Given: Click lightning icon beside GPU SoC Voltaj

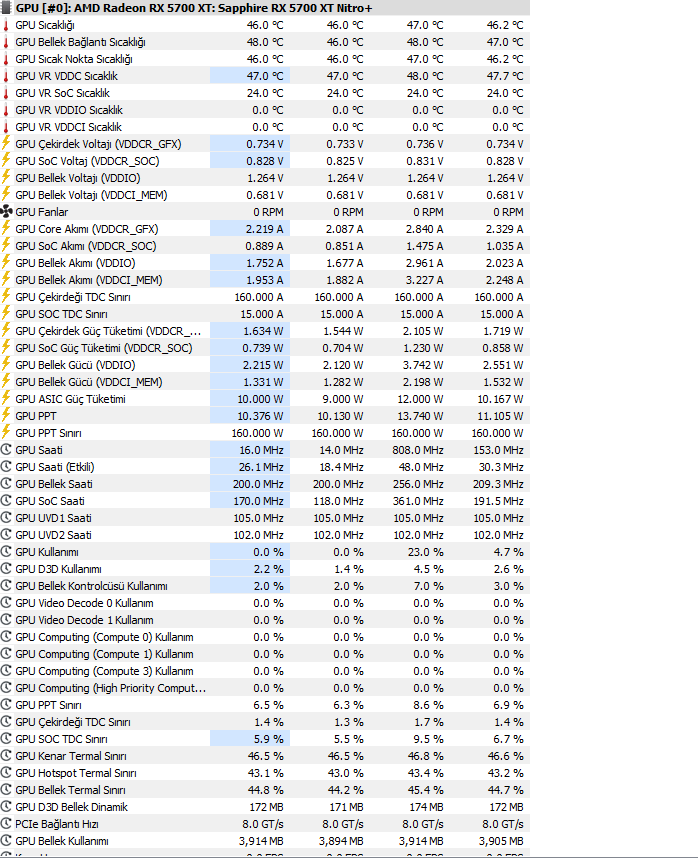Looking at the screenshot, I should click(6, 160).
